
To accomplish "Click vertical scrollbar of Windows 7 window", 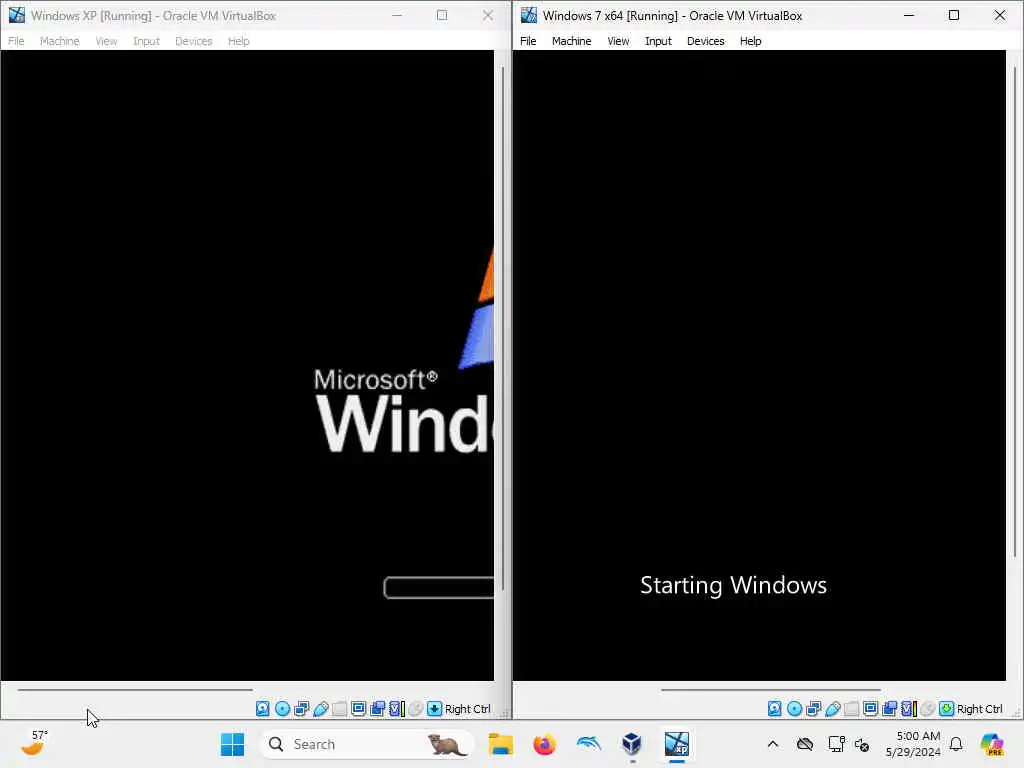I will 1015,311.
